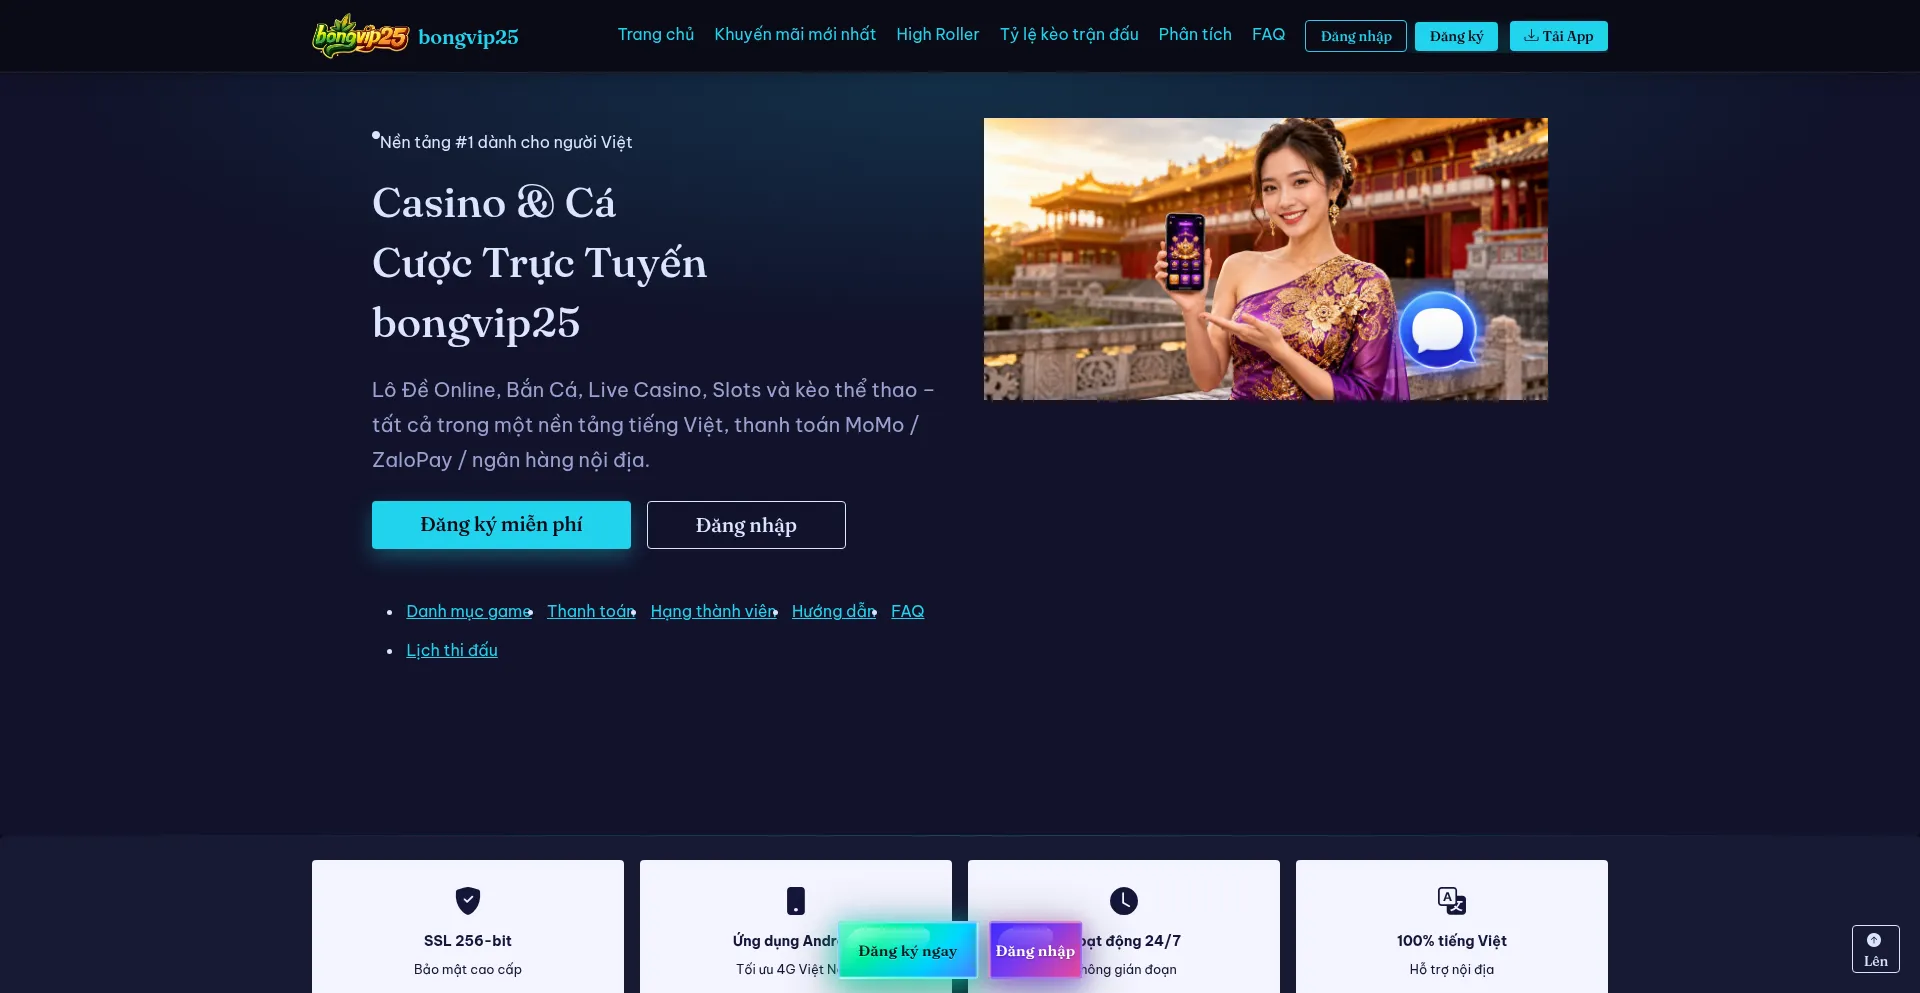Viewport: 1920px width, 993px height.
Task: Click Bảo mật cao cấp text
Action: click(468, 969)
